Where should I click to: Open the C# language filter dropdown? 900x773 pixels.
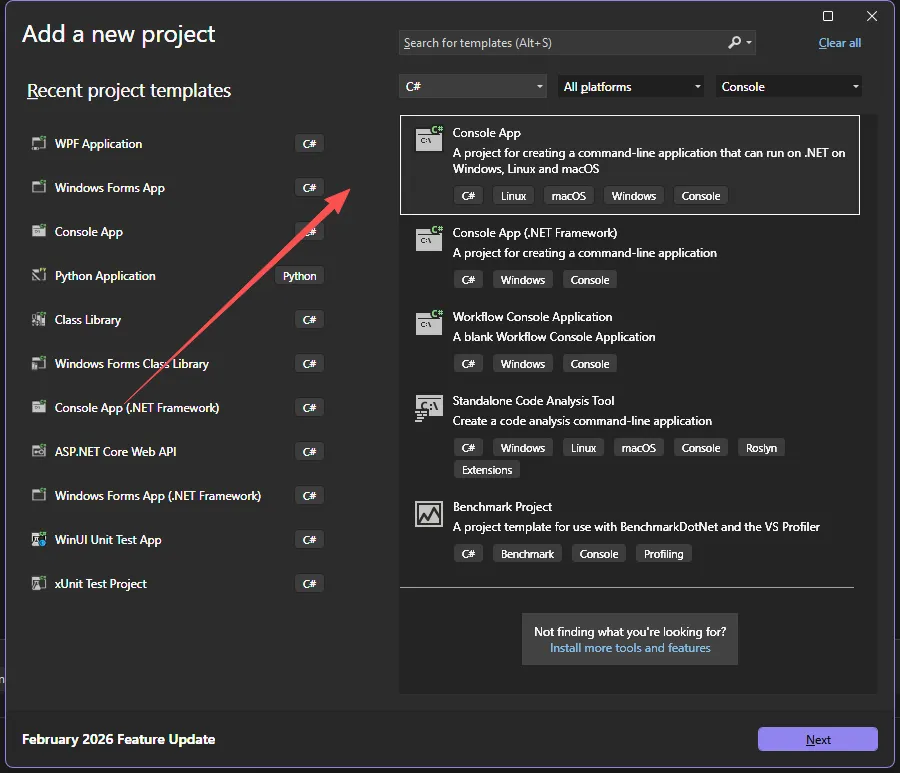point(473,87)
